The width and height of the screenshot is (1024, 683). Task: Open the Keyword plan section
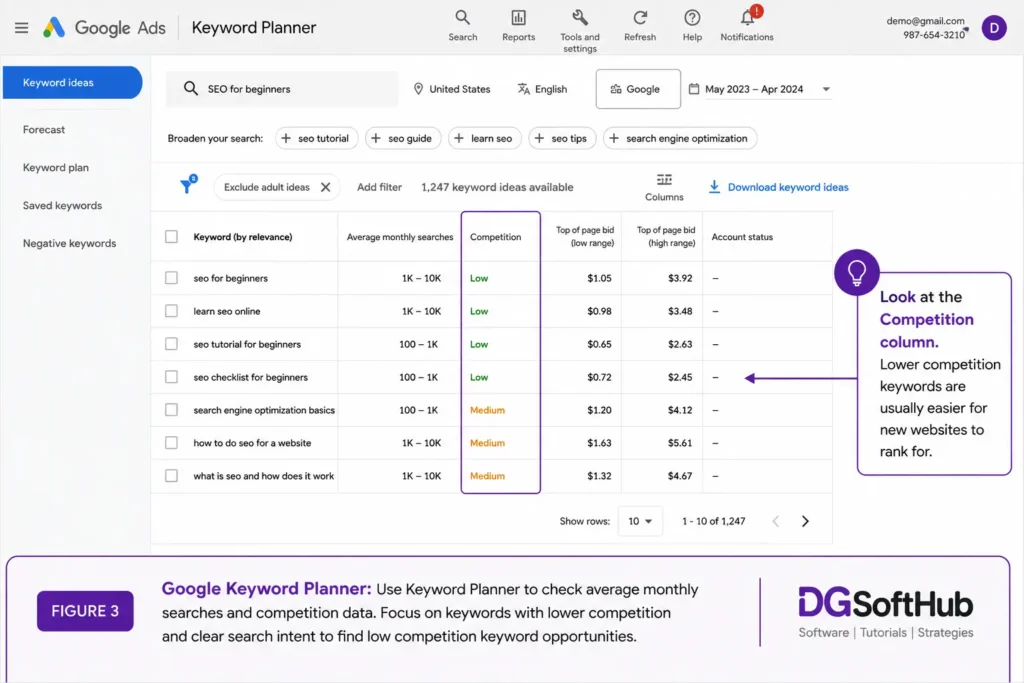tap(56, 167)
